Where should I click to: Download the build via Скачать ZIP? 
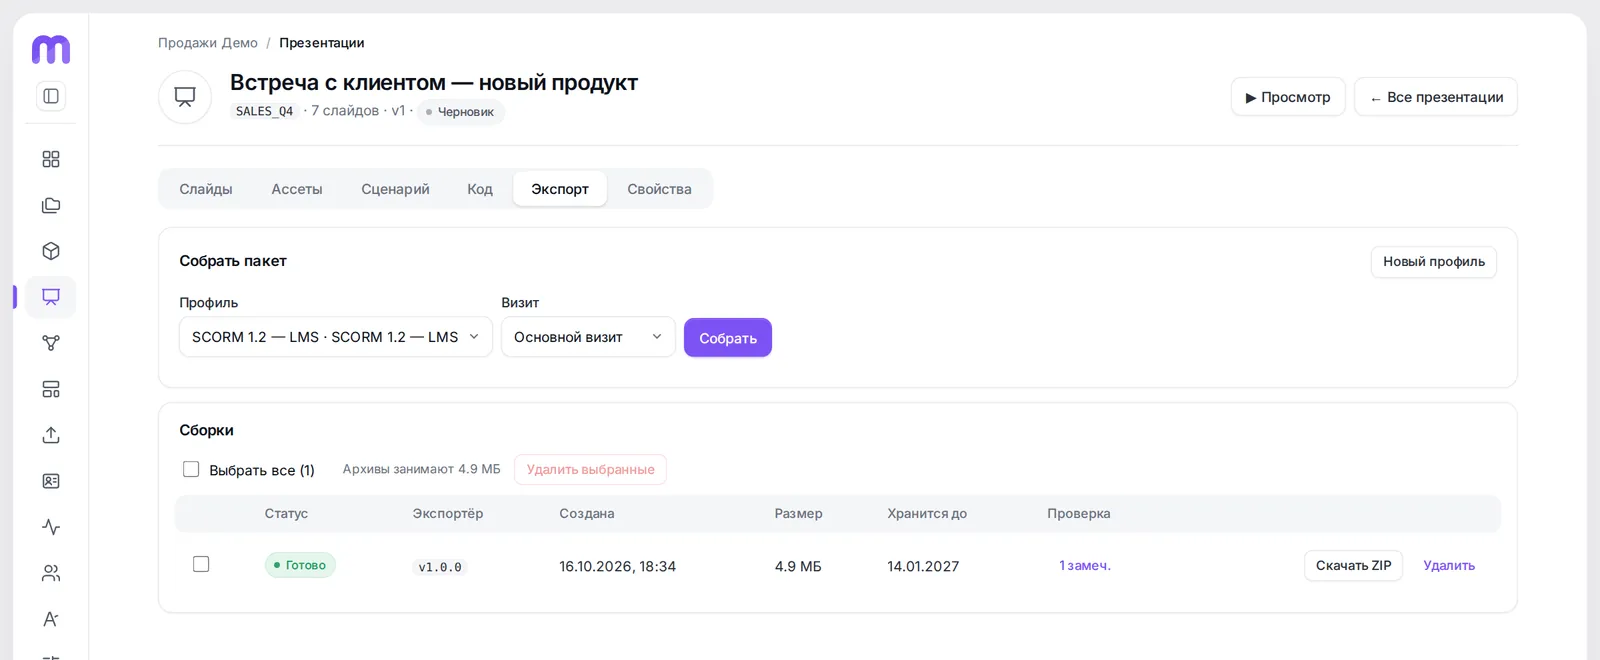coord(1354,566)
